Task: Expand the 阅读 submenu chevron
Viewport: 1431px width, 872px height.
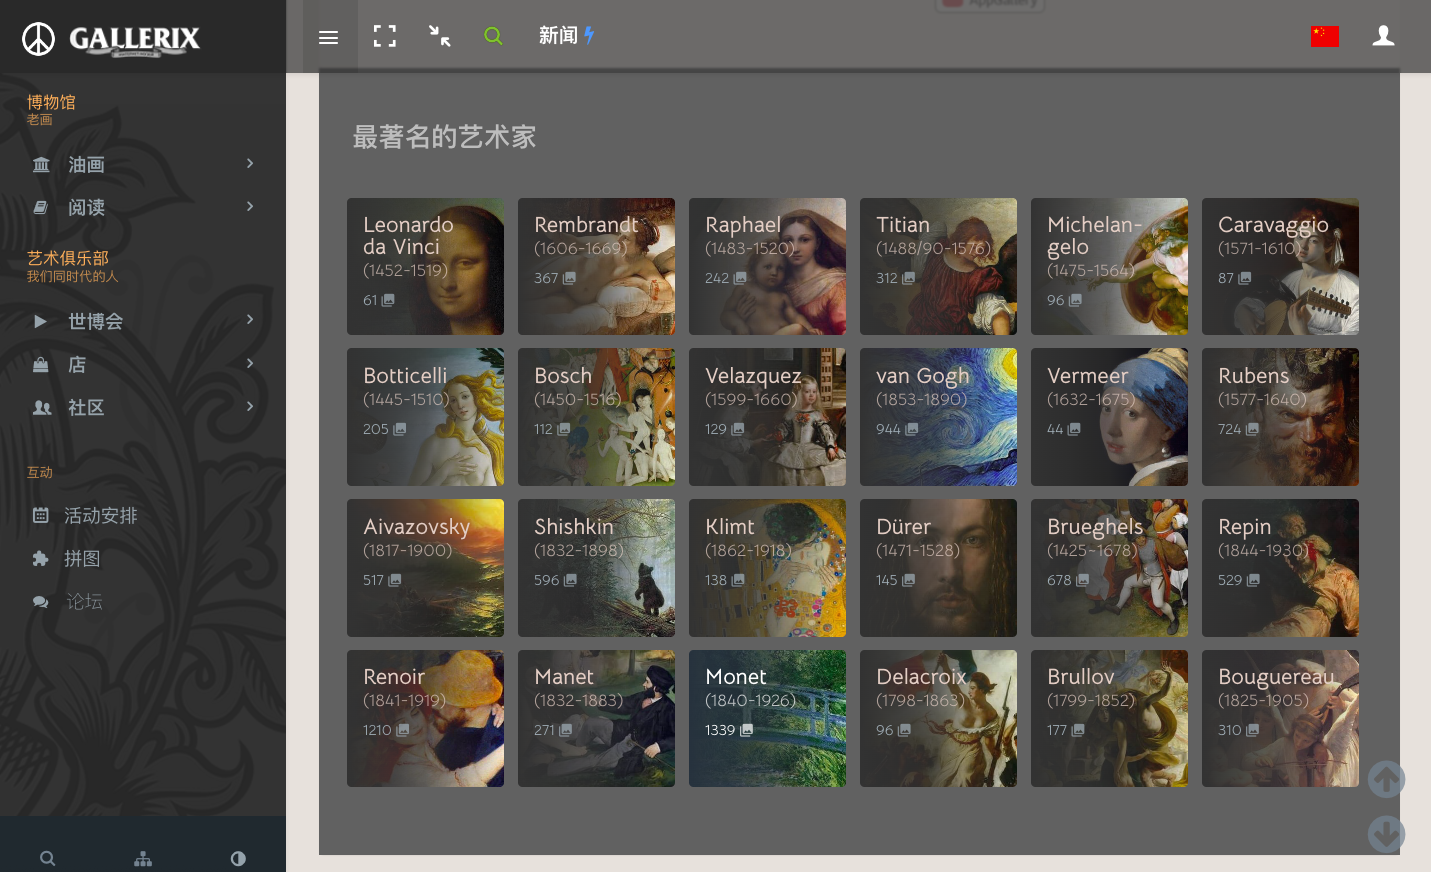Action: pos(250,206)
